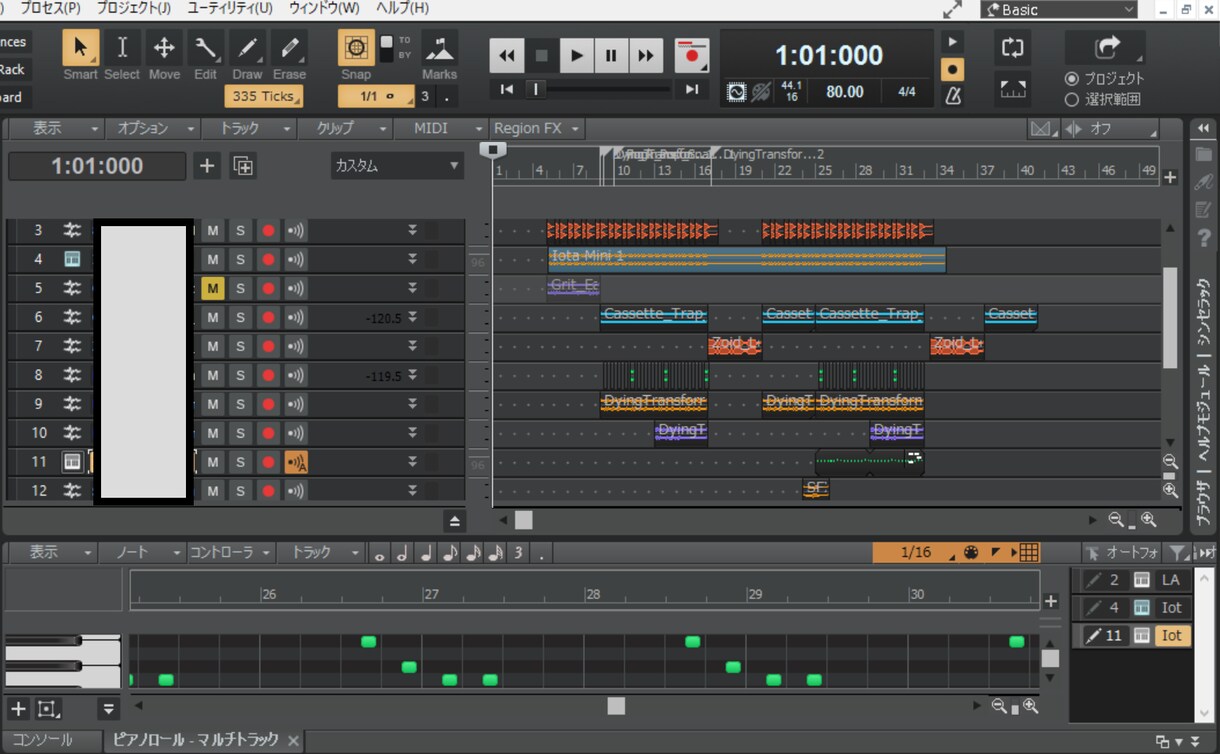Disable input echo on track 11
1220x754 pixels.
[x=296, y=462]
